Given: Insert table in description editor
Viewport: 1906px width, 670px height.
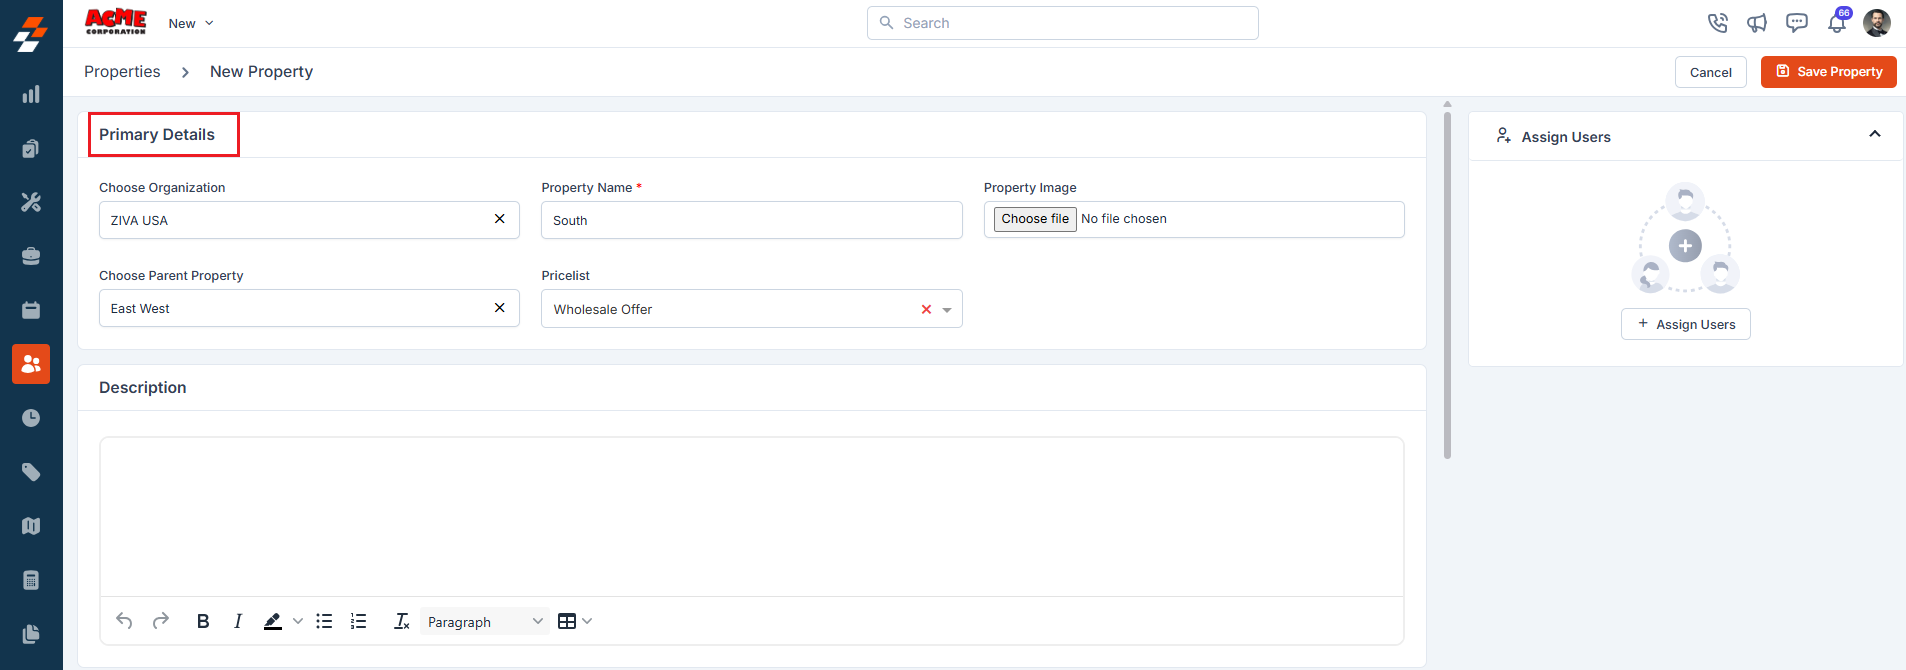Looking at the screenshot, I should (x=567, y=621).
